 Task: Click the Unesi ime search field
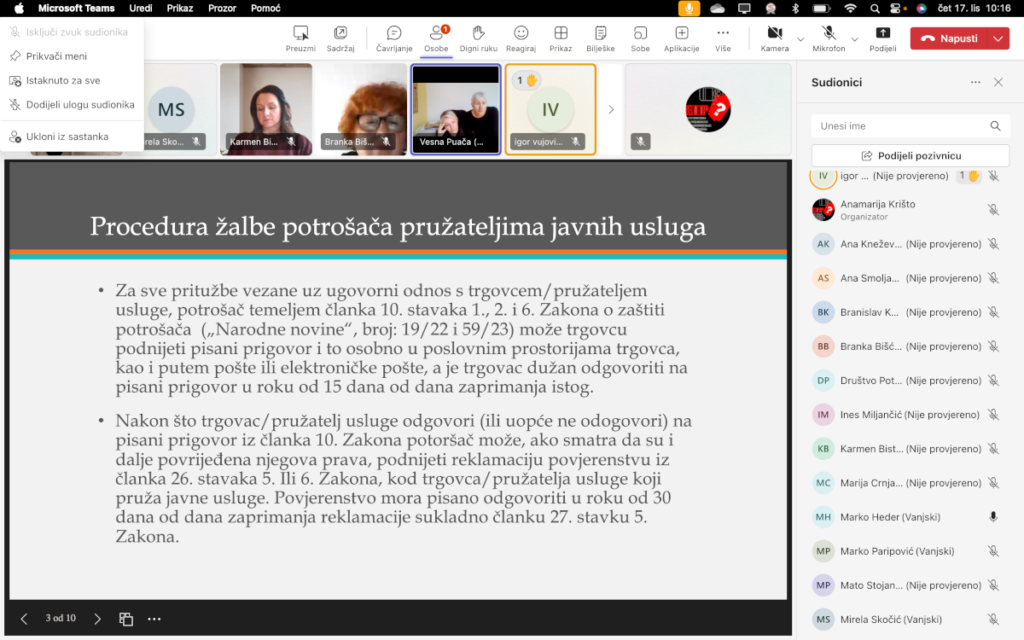910,126
